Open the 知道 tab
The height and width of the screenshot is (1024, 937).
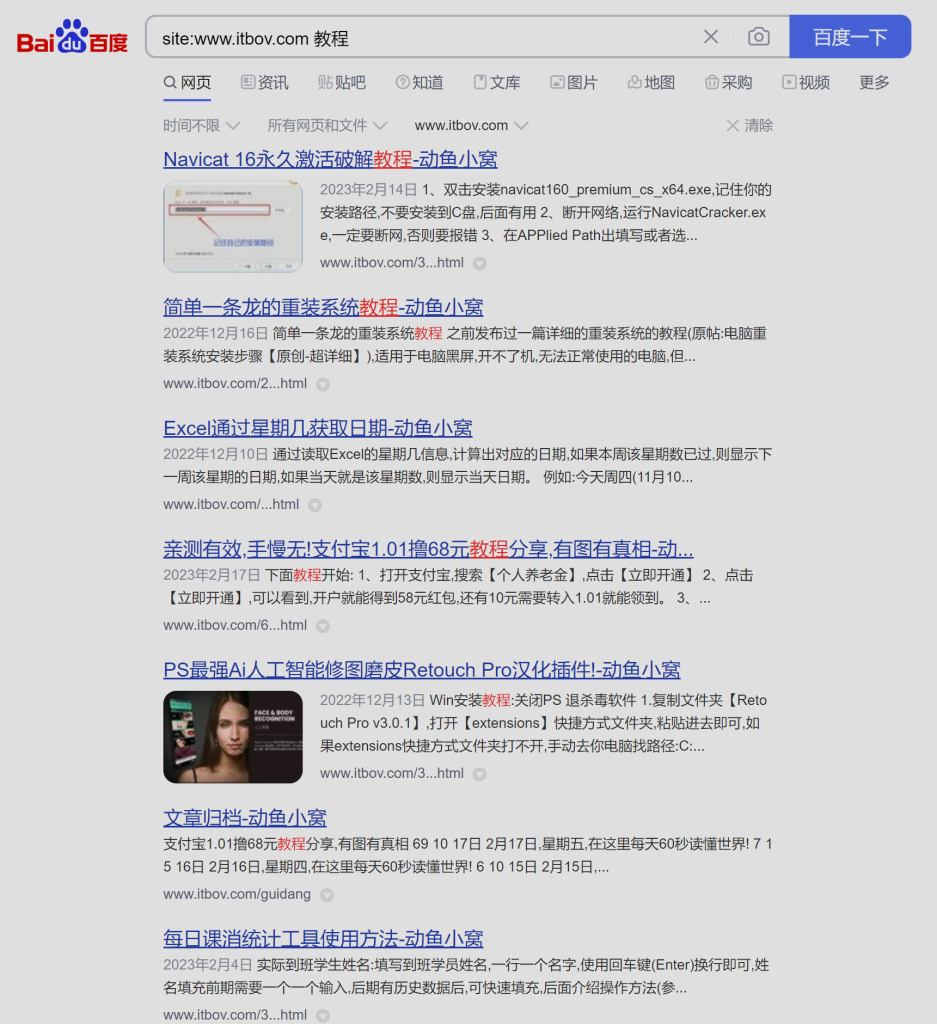(x=419, y=83)
